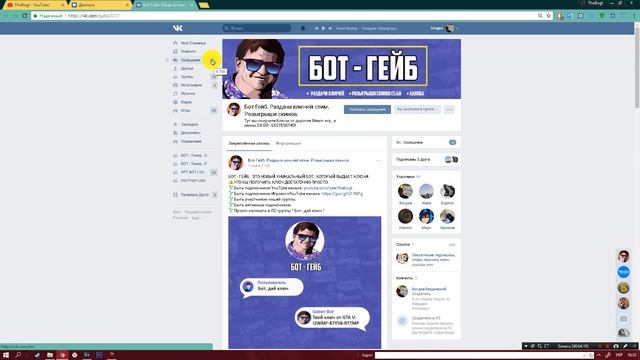This screenshot has width=640, height=360.
Task: Click the recorder camera icon at bottom right
Action: (616, 346)
